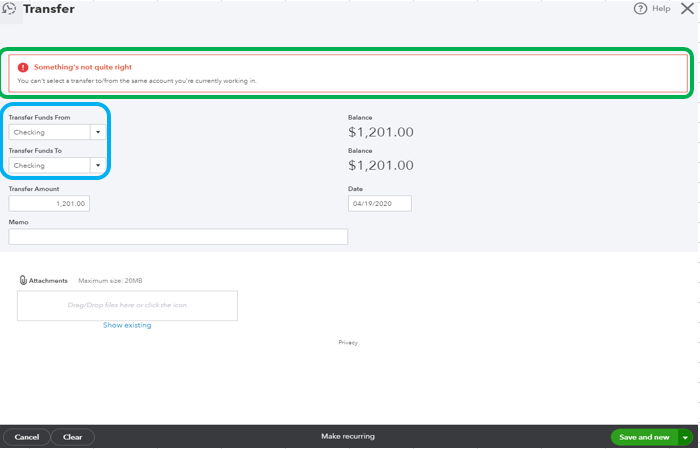Click the Transfer Funds To account text box
700x449 pixels.
pos(49,166)
